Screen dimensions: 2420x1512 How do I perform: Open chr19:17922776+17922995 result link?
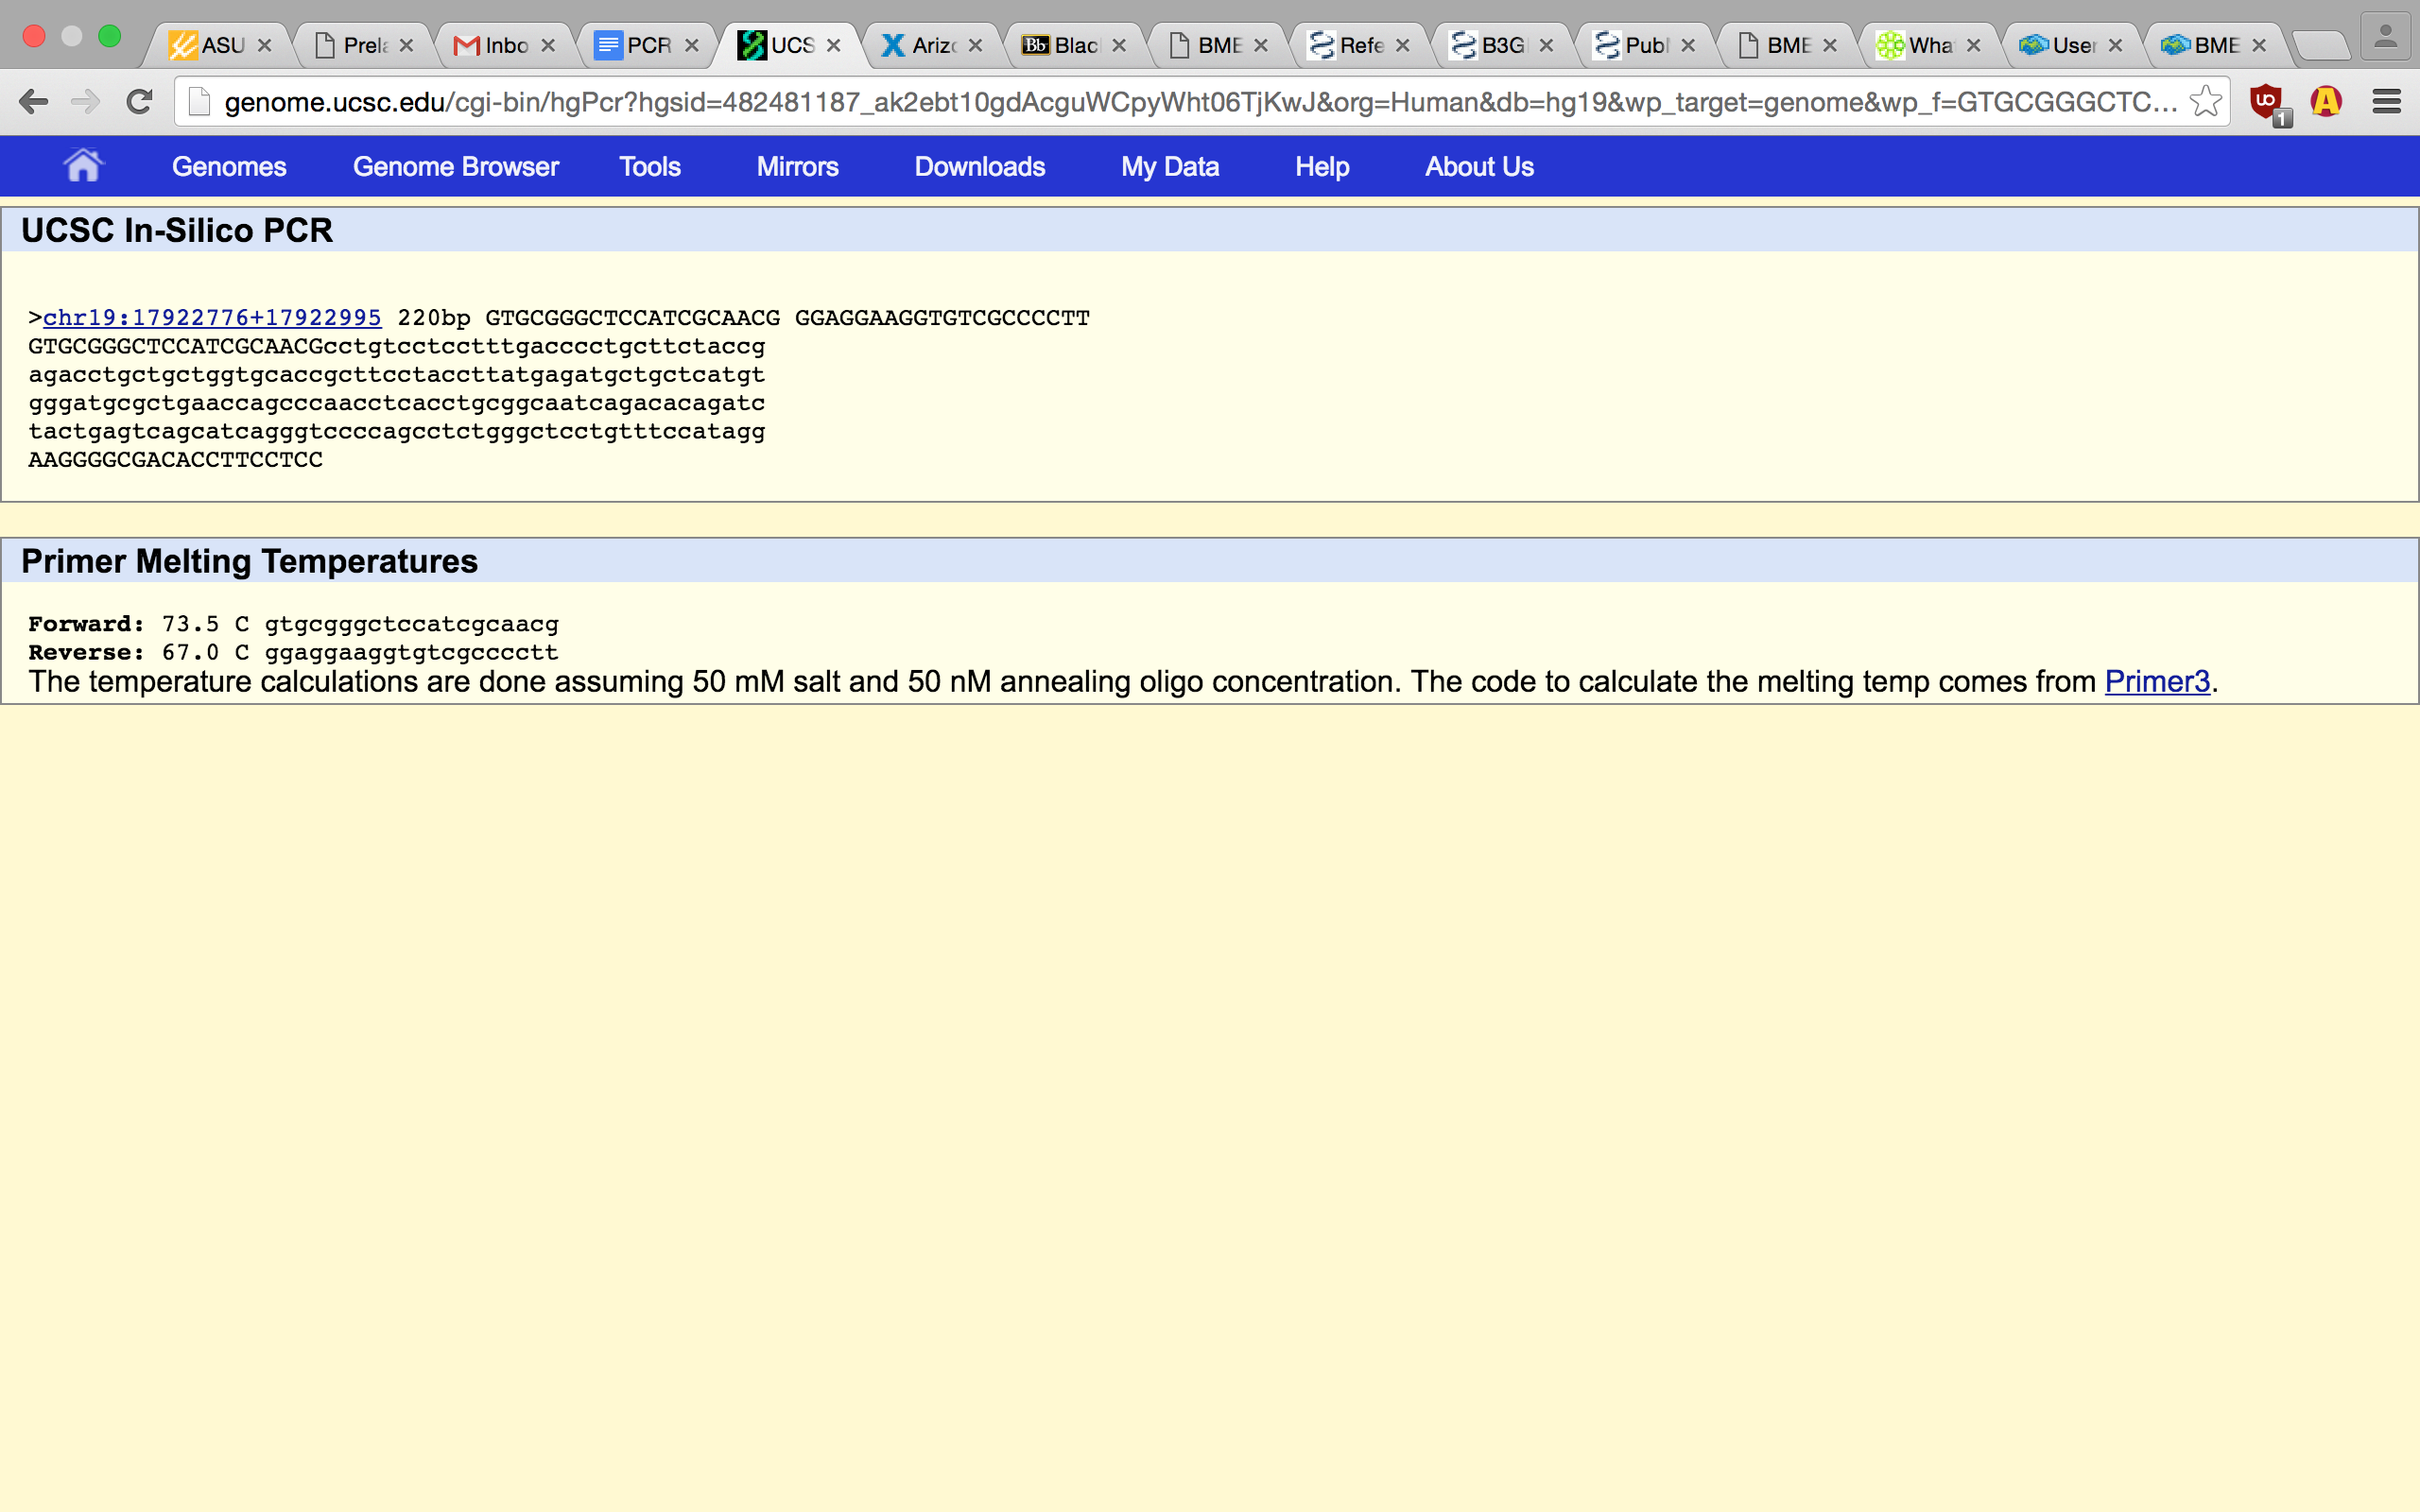(x=212, y=318)
